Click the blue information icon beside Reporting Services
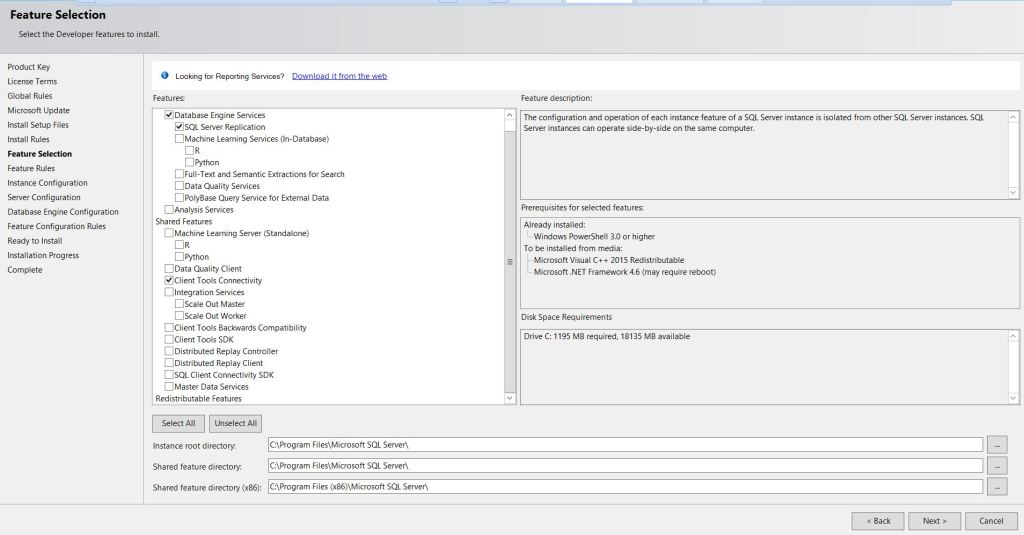 [x=165, y=76]
